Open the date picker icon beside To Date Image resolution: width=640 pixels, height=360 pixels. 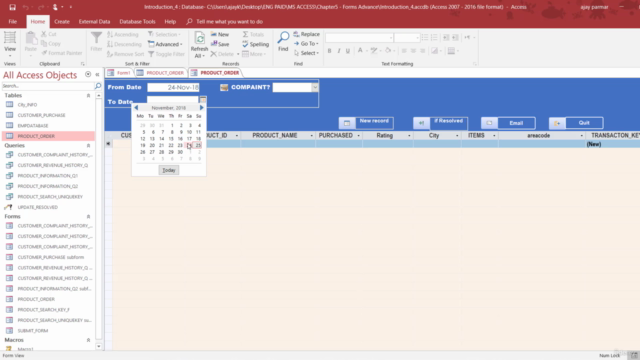tap(203, 99)
